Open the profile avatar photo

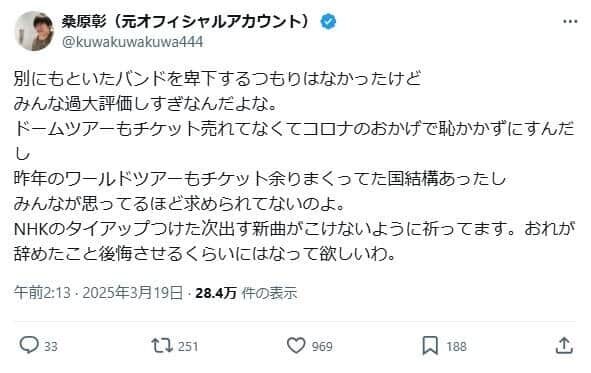coord(34,31)
